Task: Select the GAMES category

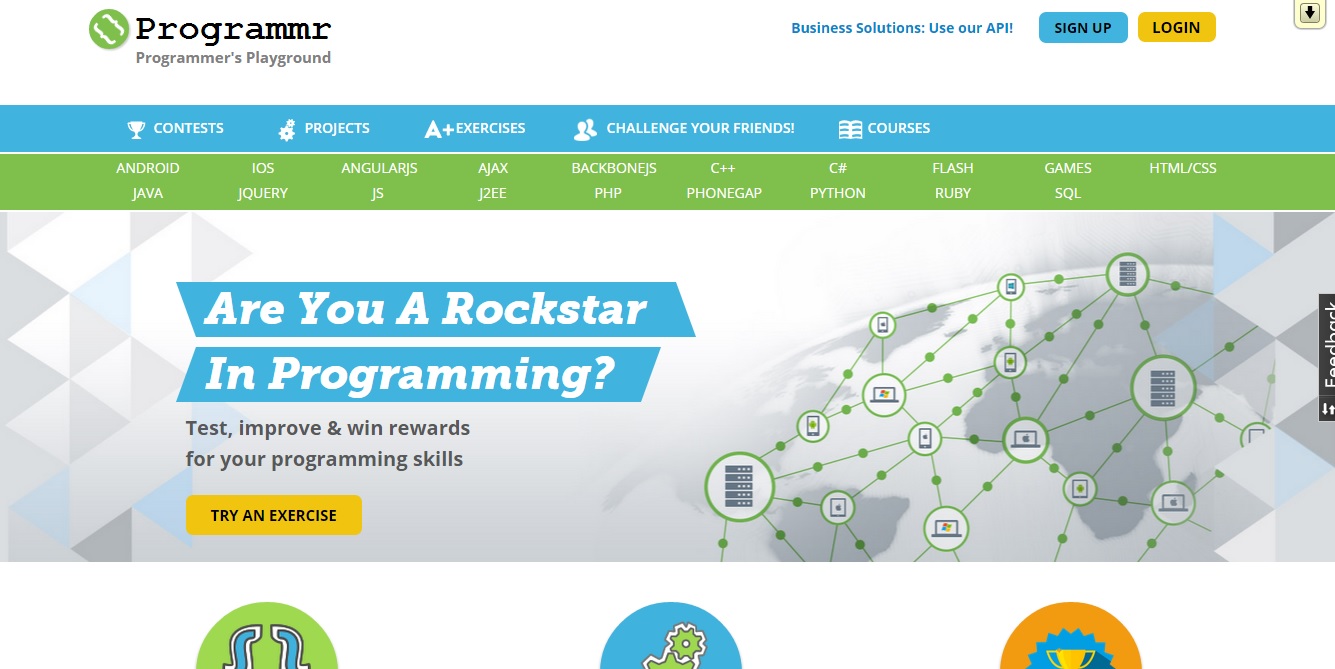Action: [1068, 168]
